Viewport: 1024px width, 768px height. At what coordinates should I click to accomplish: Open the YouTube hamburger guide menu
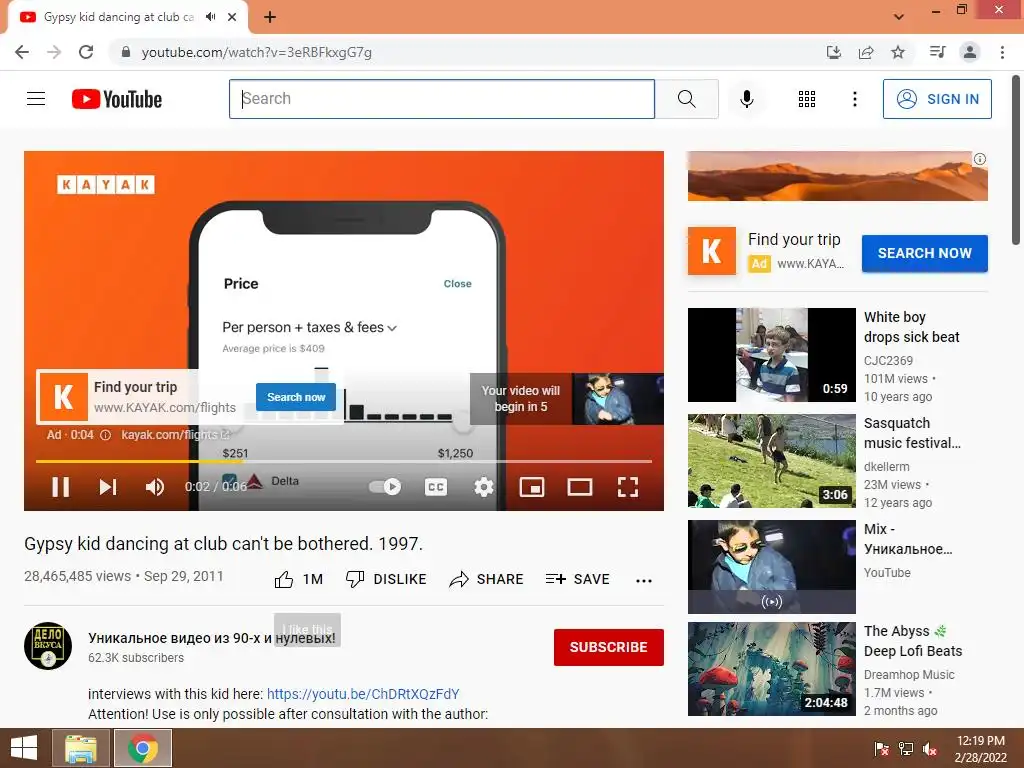36,99
